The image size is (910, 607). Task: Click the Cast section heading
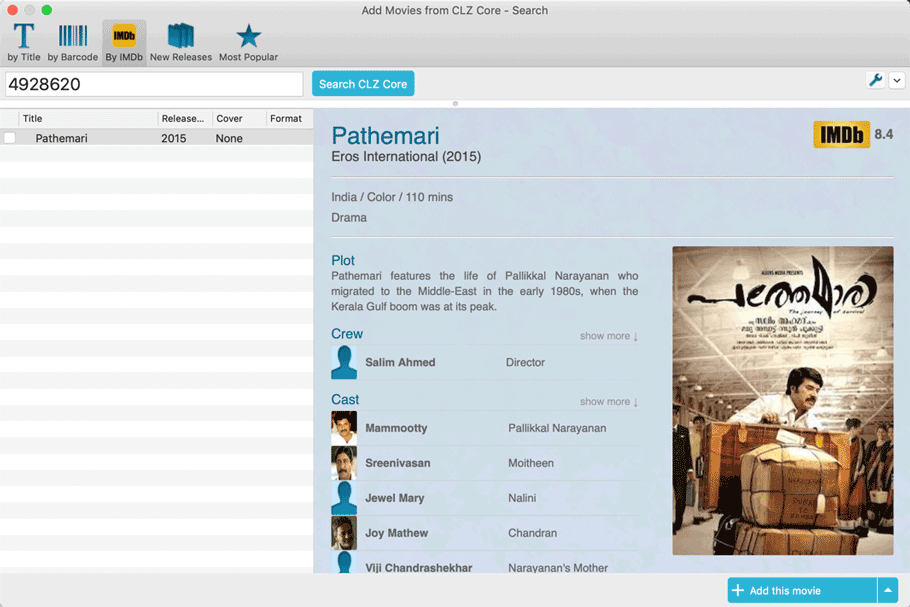[345, 399]
